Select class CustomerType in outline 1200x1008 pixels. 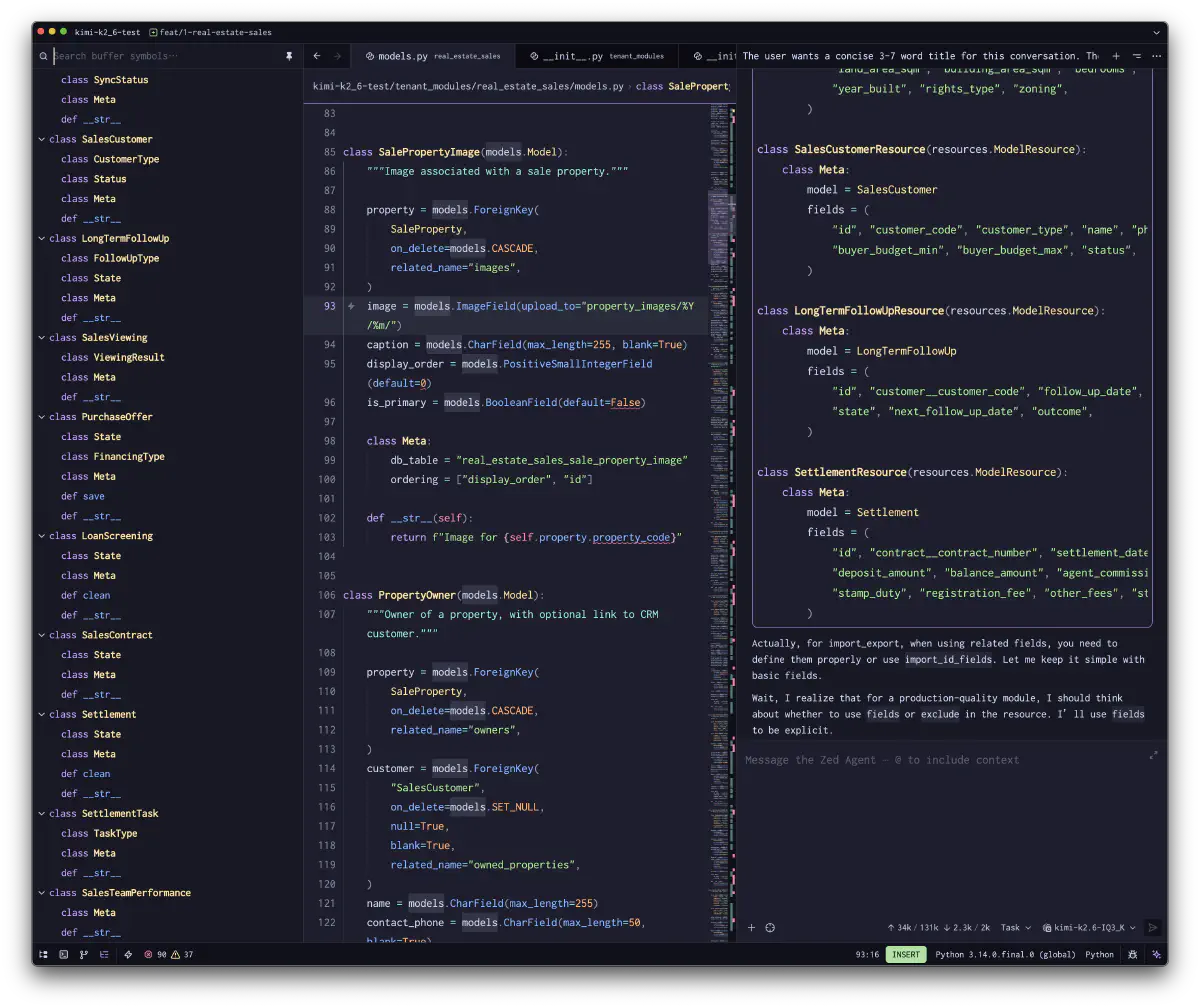click(x=110, y=159)
